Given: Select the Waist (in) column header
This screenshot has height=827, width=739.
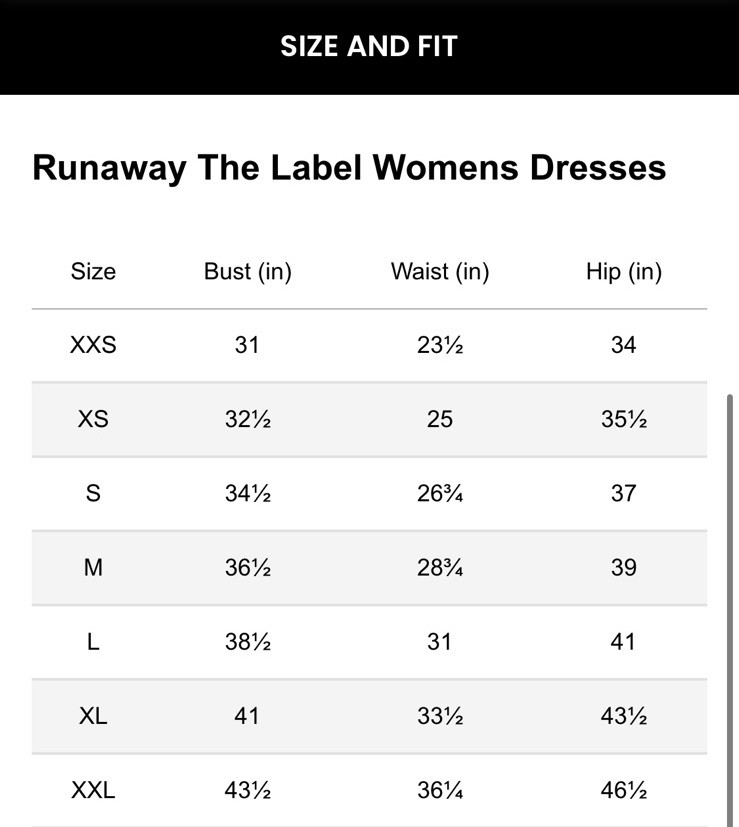Looking at the screenshot, I should pyautogui.click(x=440, y=271).
